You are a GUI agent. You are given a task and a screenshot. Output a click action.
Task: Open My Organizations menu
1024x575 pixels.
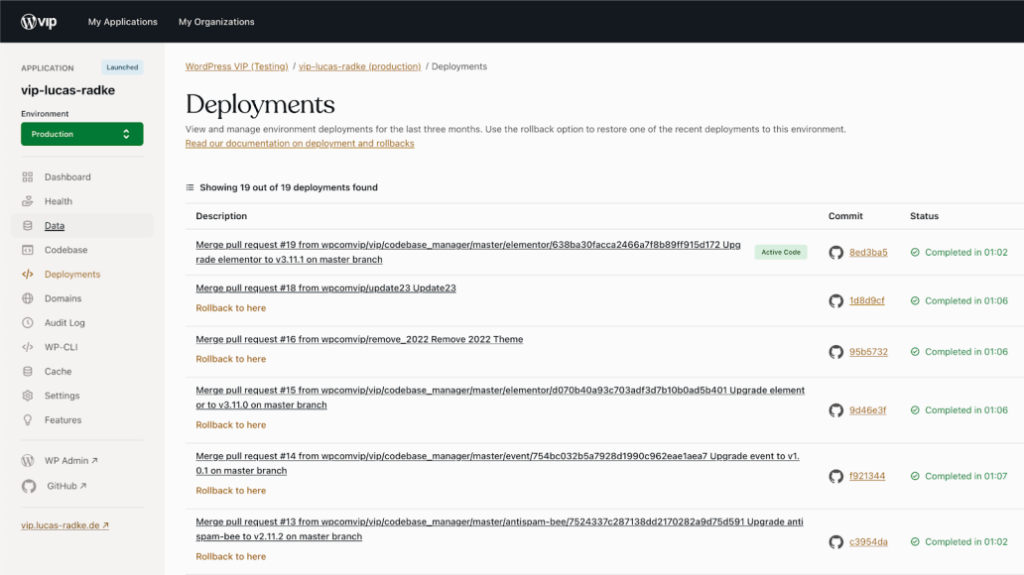point(216,22)
